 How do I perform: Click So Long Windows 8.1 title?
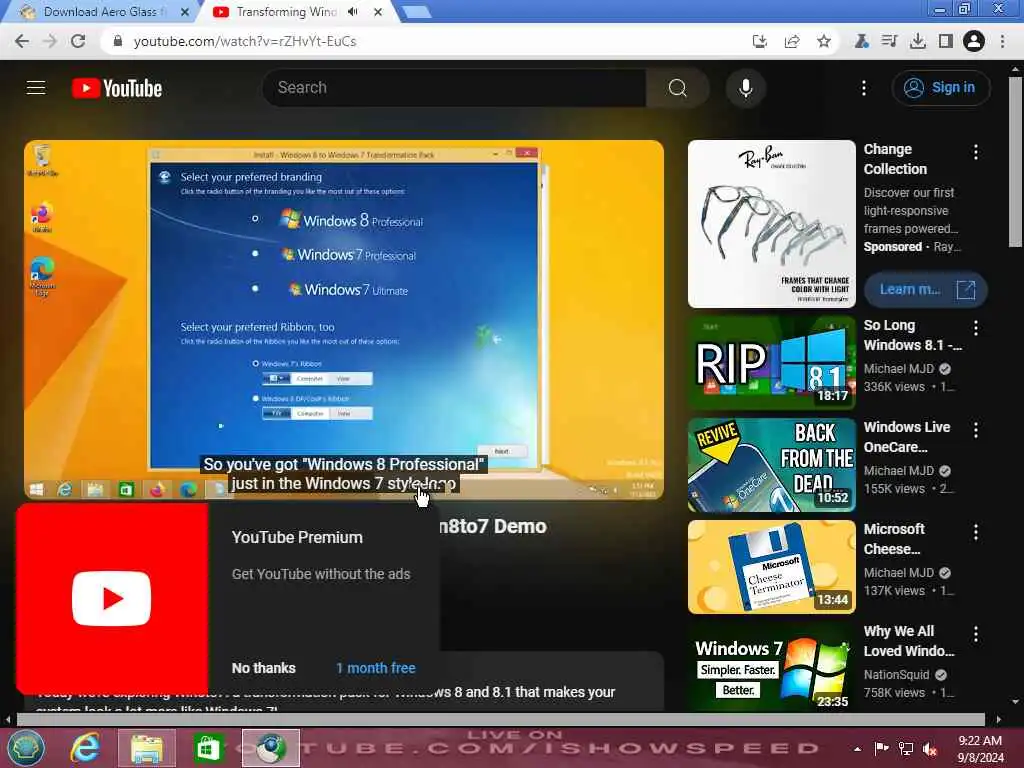912,335
